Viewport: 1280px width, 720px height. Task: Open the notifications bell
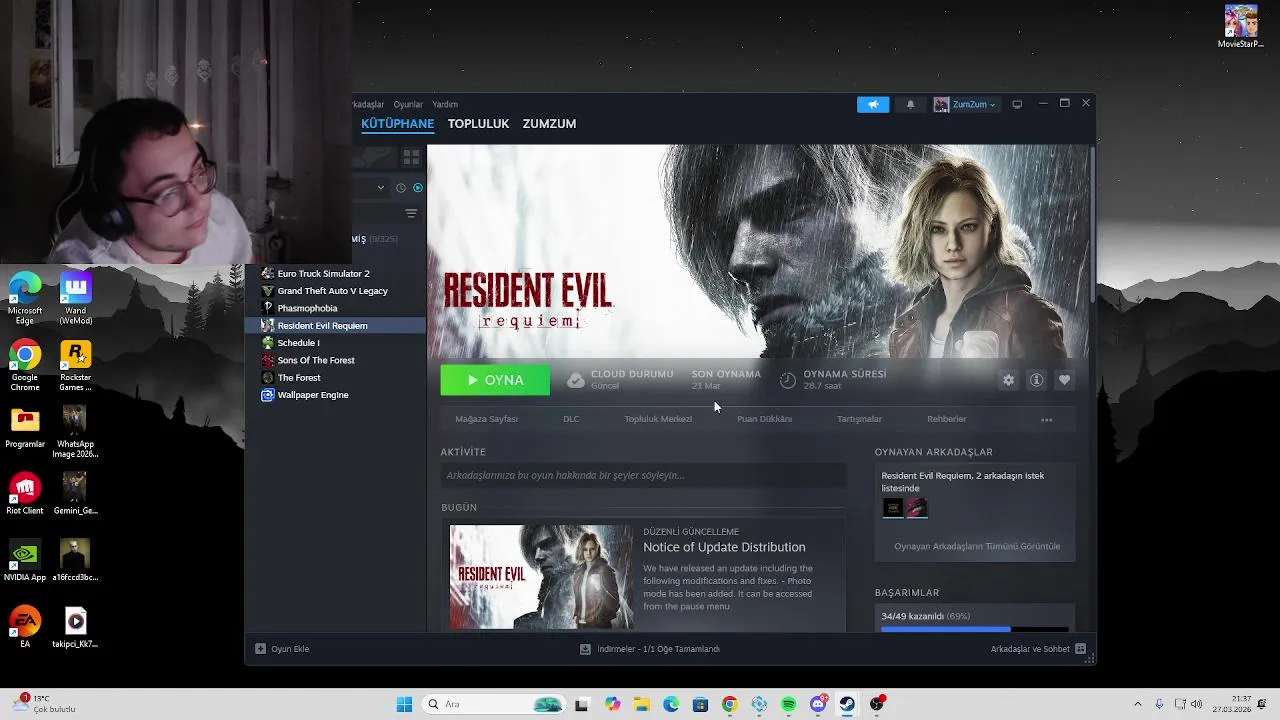click(910, 104)
